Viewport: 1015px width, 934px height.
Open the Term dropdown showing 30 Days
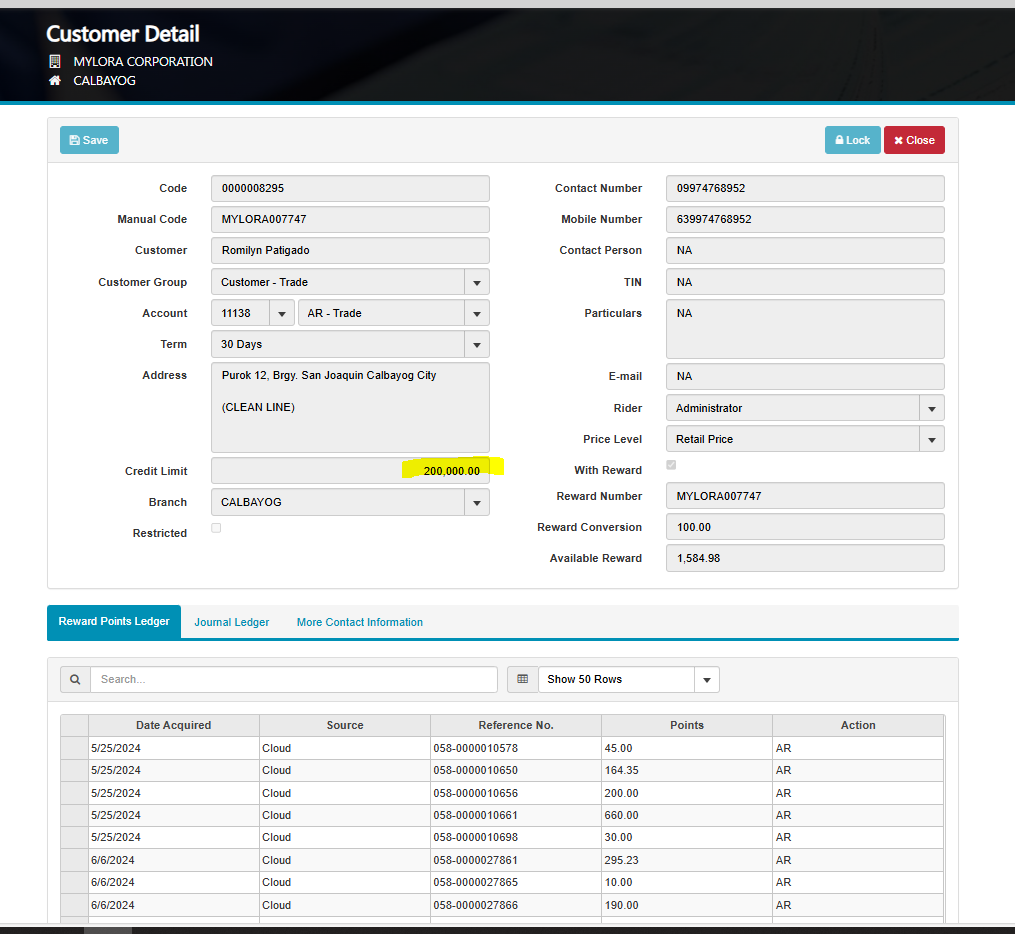pyautogui.click(x=477, y=345)
